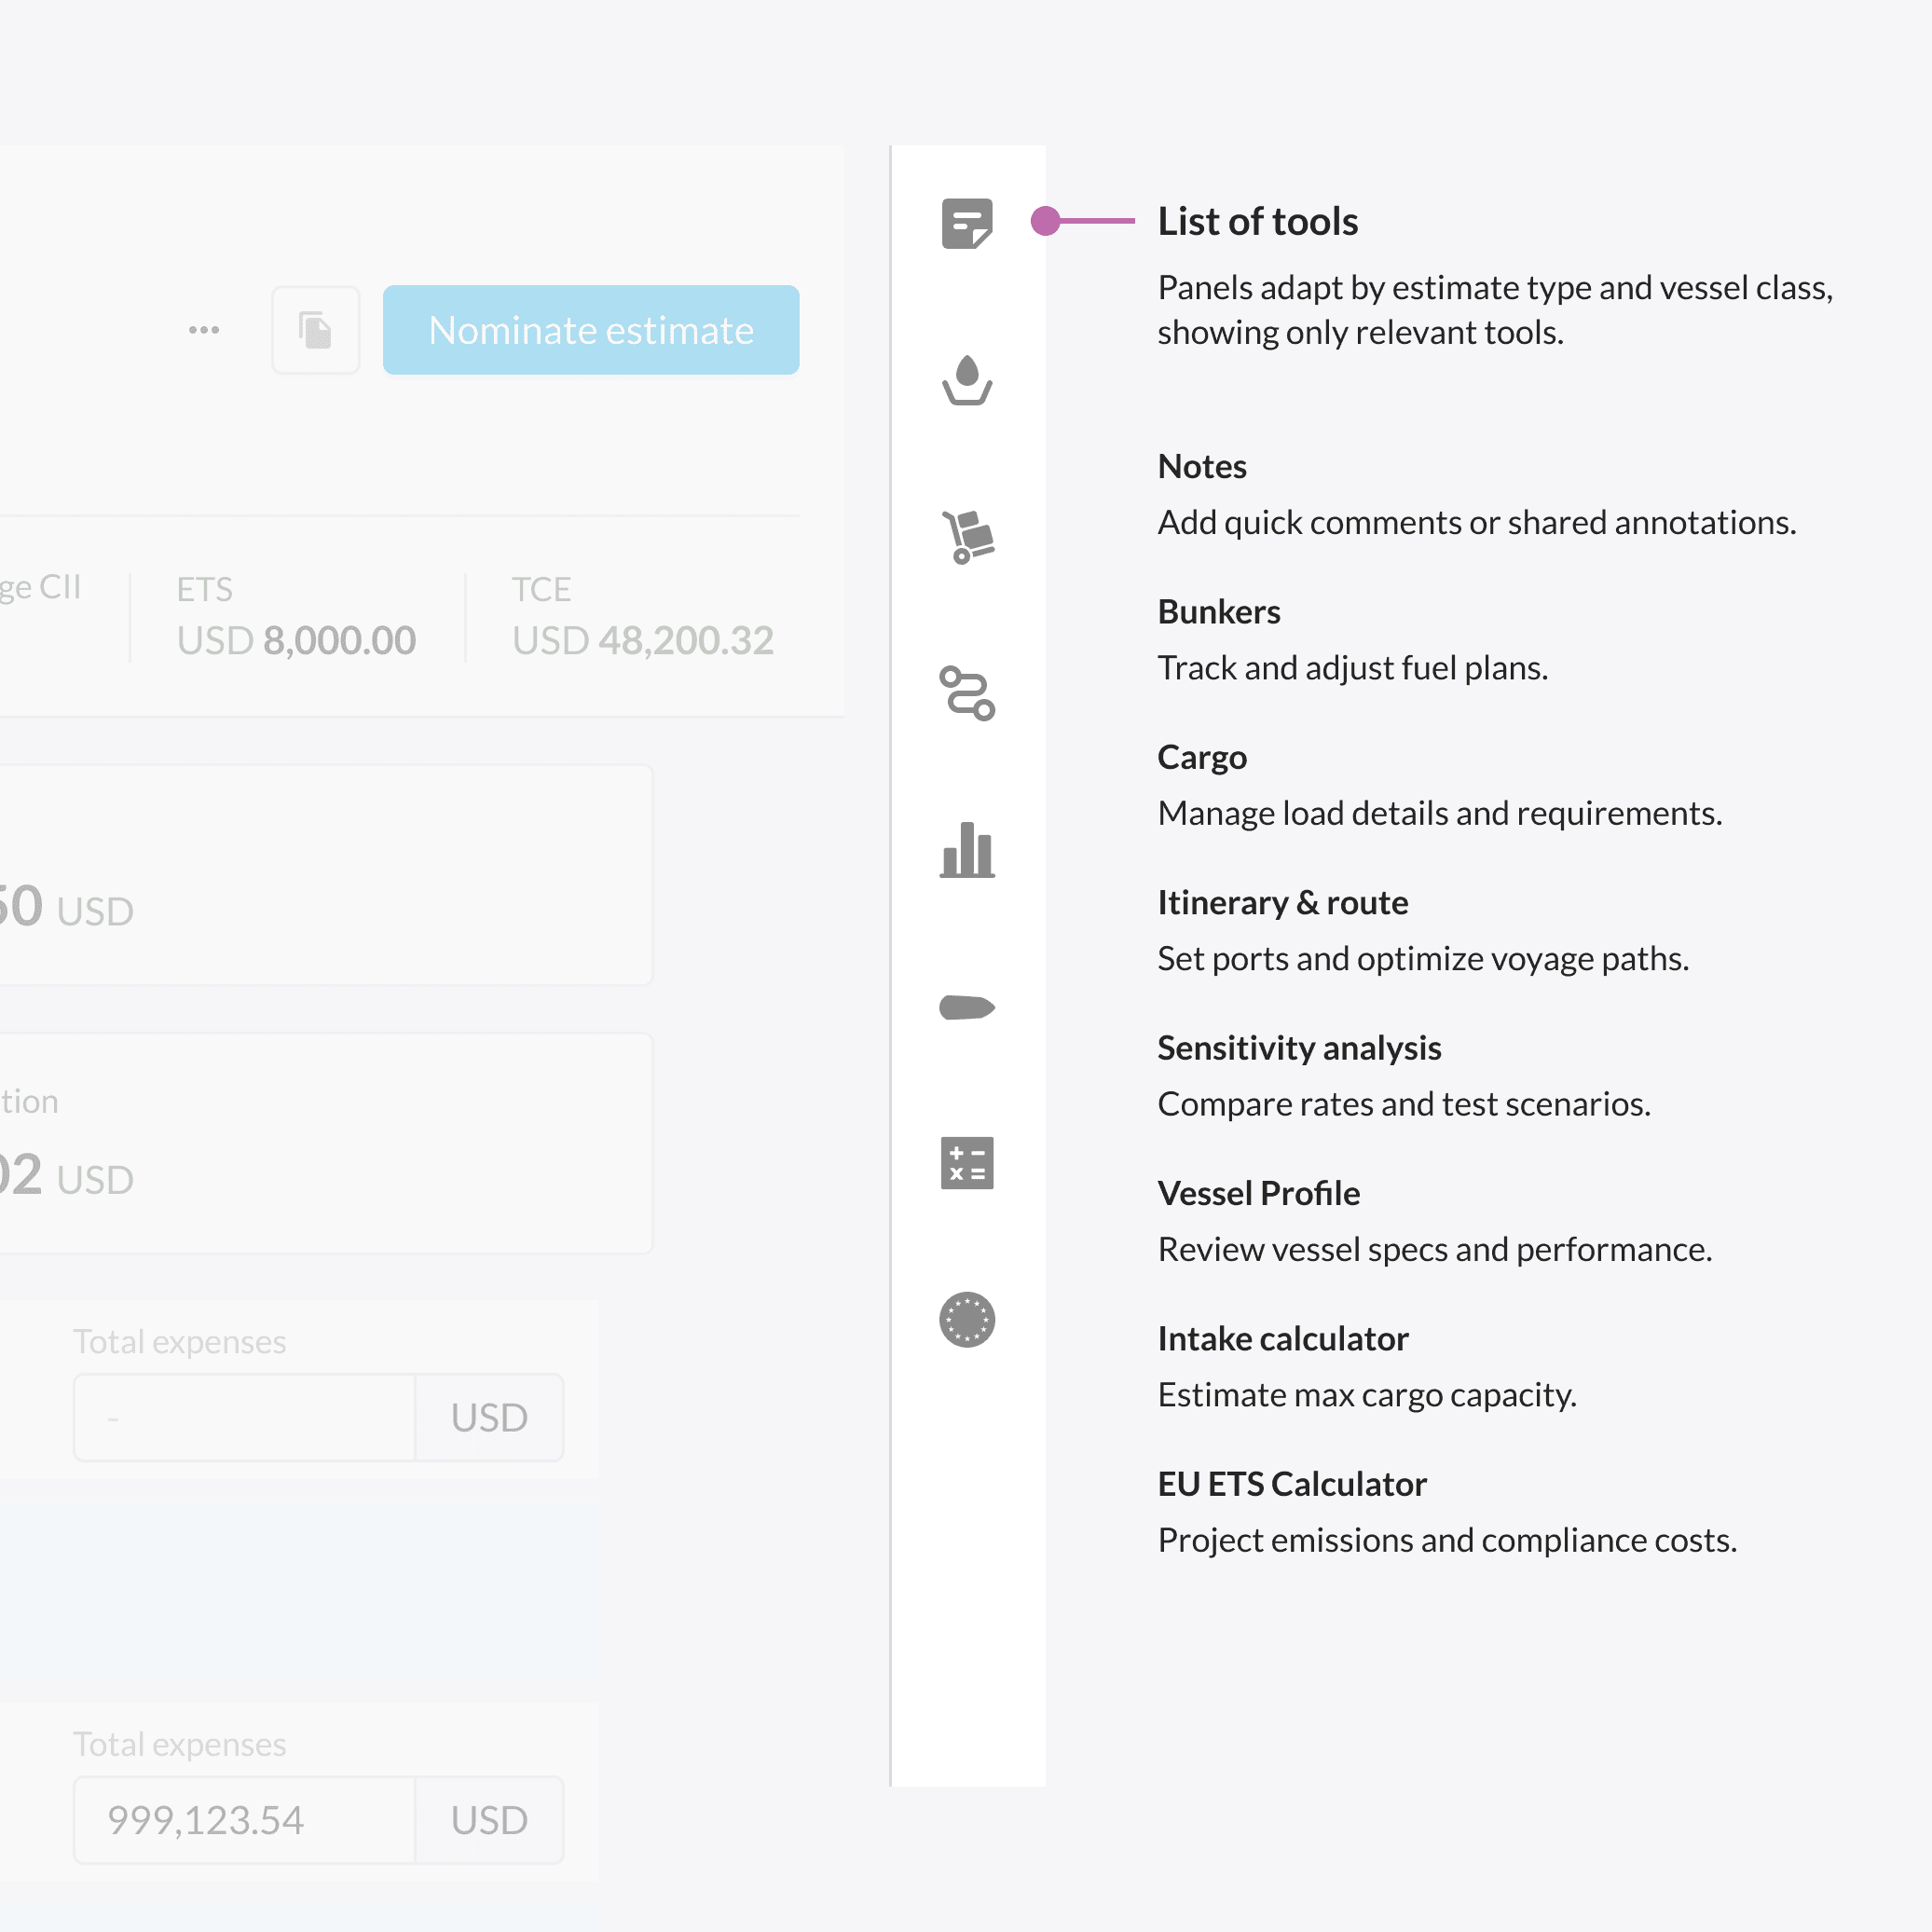Click text 'Track and adjust fuel plans.'
The height and width of the screenshot is (1932, 1932).
click(x=1352, y=668)
